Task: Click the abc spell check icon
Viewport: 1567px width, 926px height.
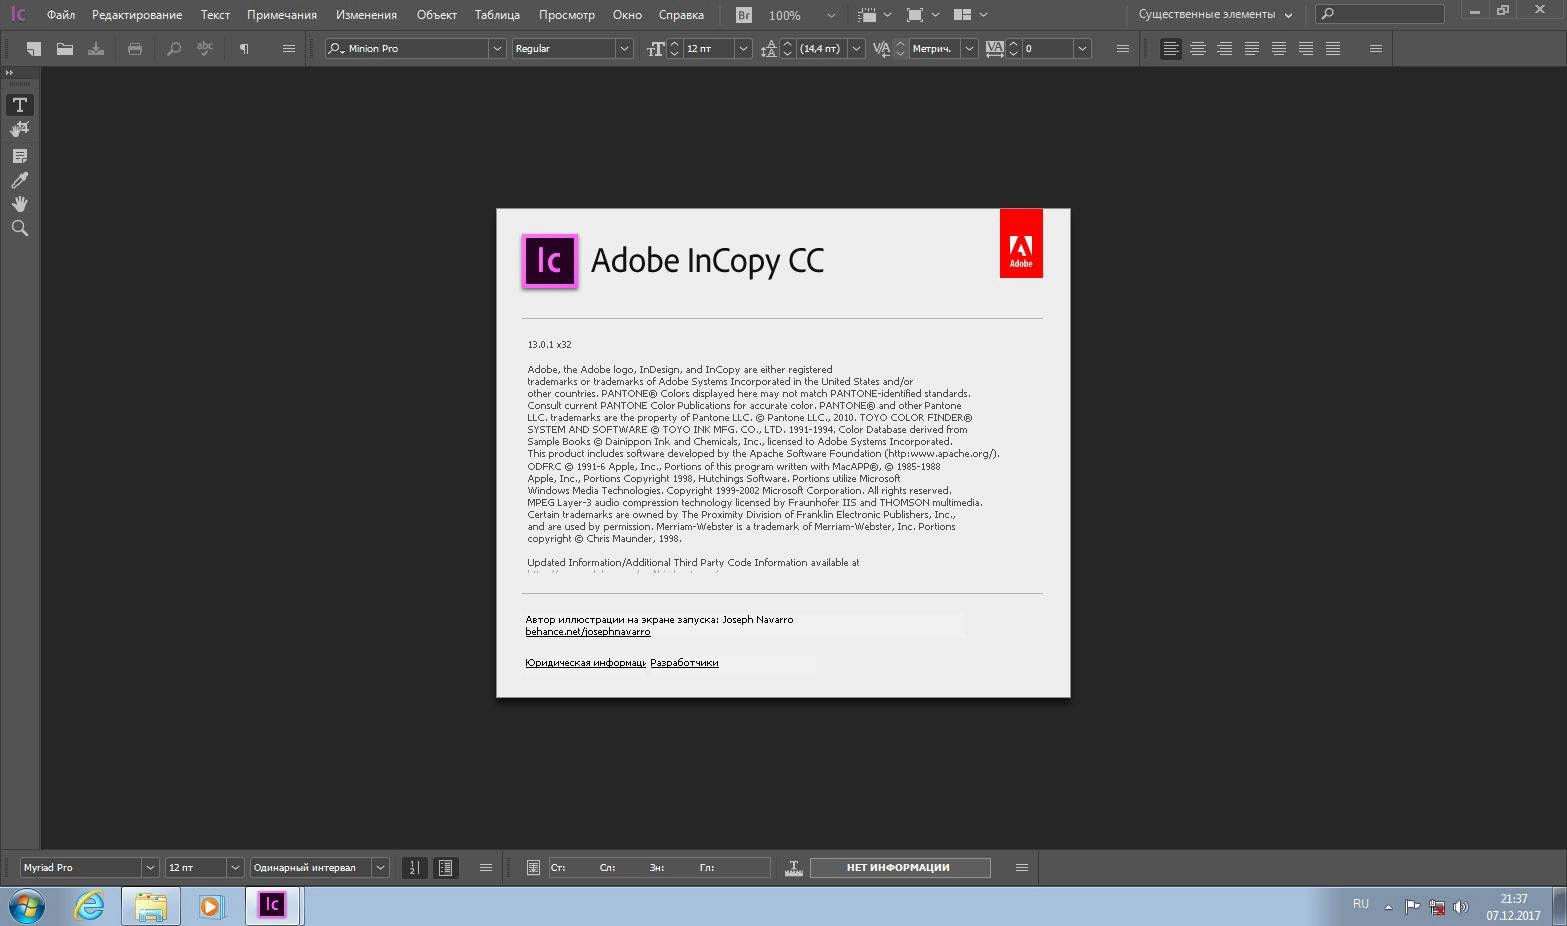Action: coord(205,48)
